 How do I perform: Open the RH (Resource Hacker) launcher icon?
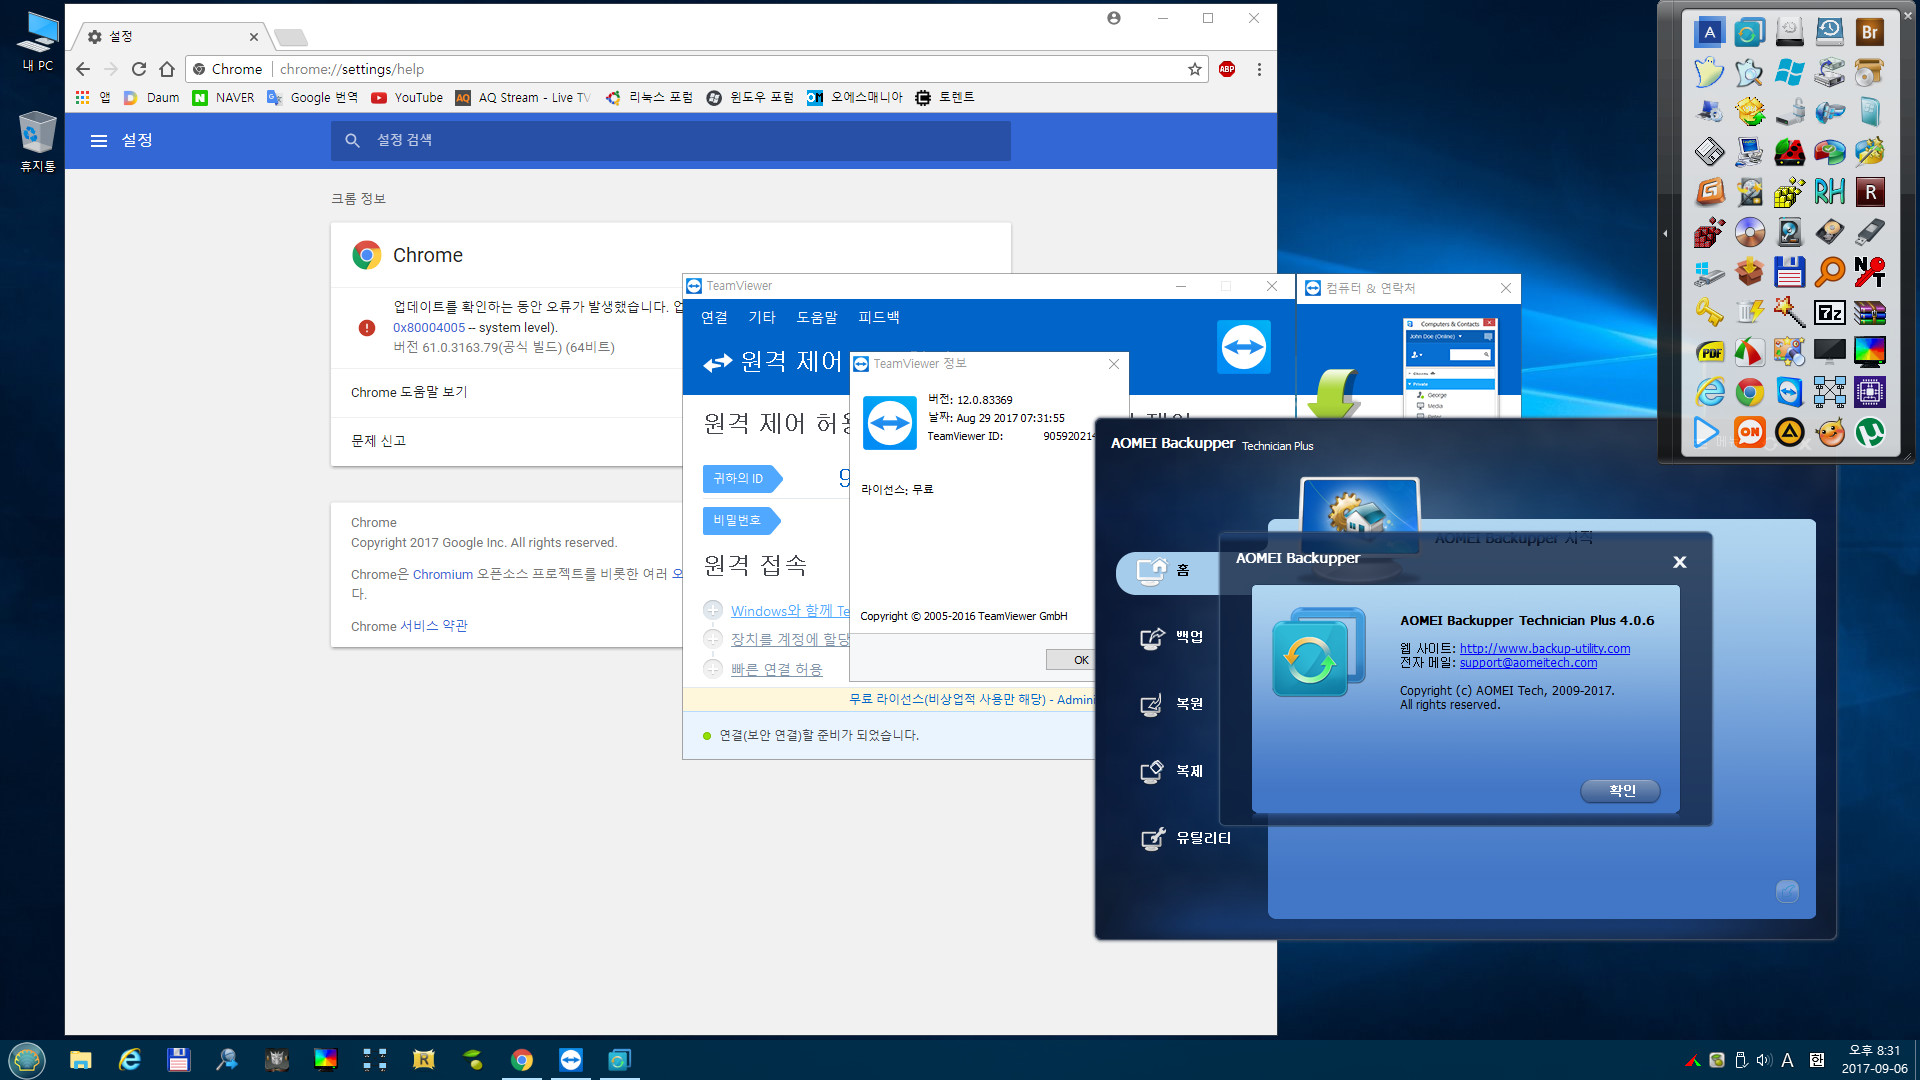coord(1829,192)
